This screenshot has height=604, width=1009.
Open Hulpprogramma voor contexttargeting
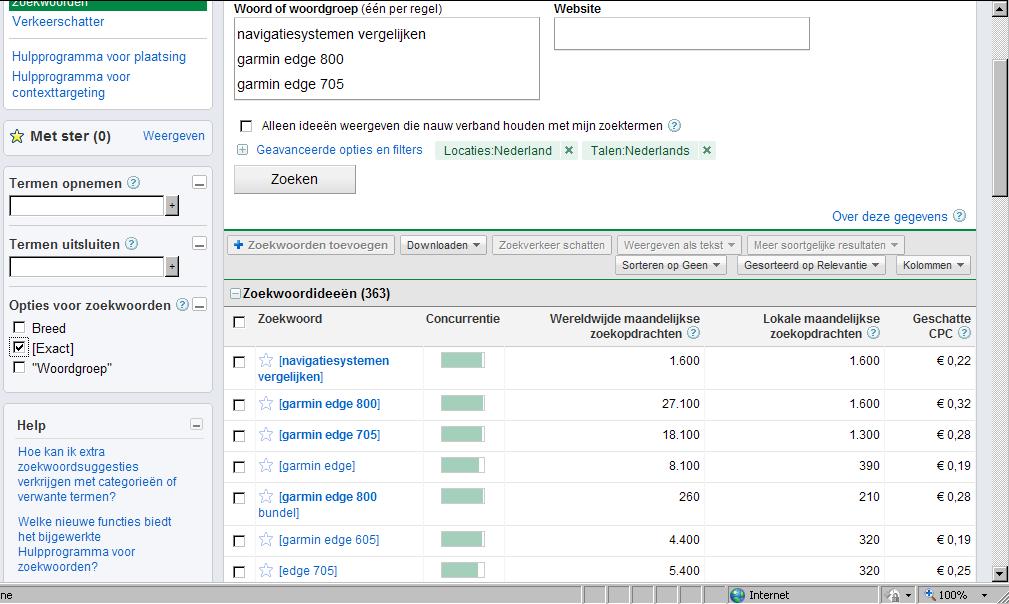71,84
